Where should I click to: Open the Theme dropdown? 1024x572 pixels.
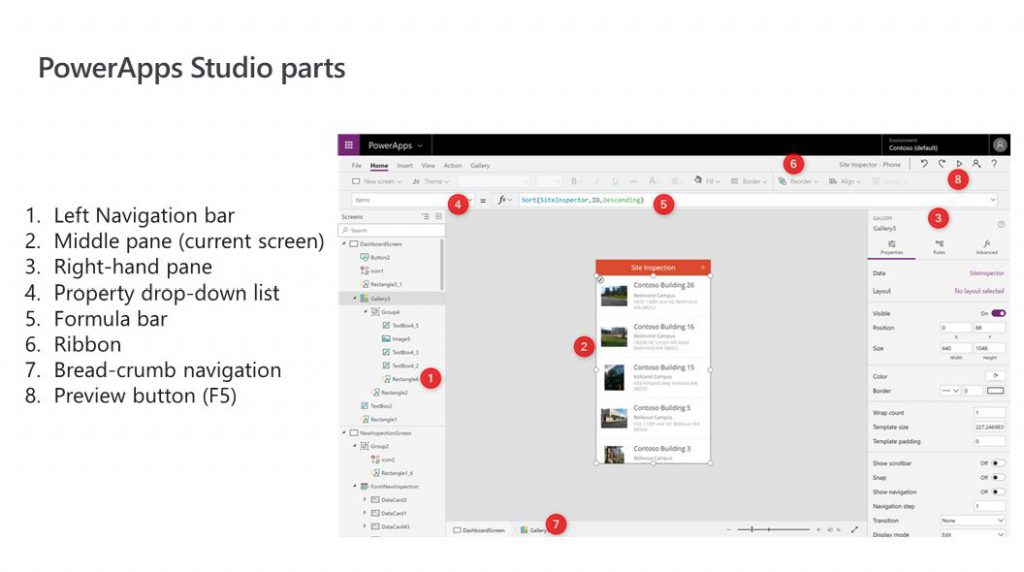coord(431,181)
